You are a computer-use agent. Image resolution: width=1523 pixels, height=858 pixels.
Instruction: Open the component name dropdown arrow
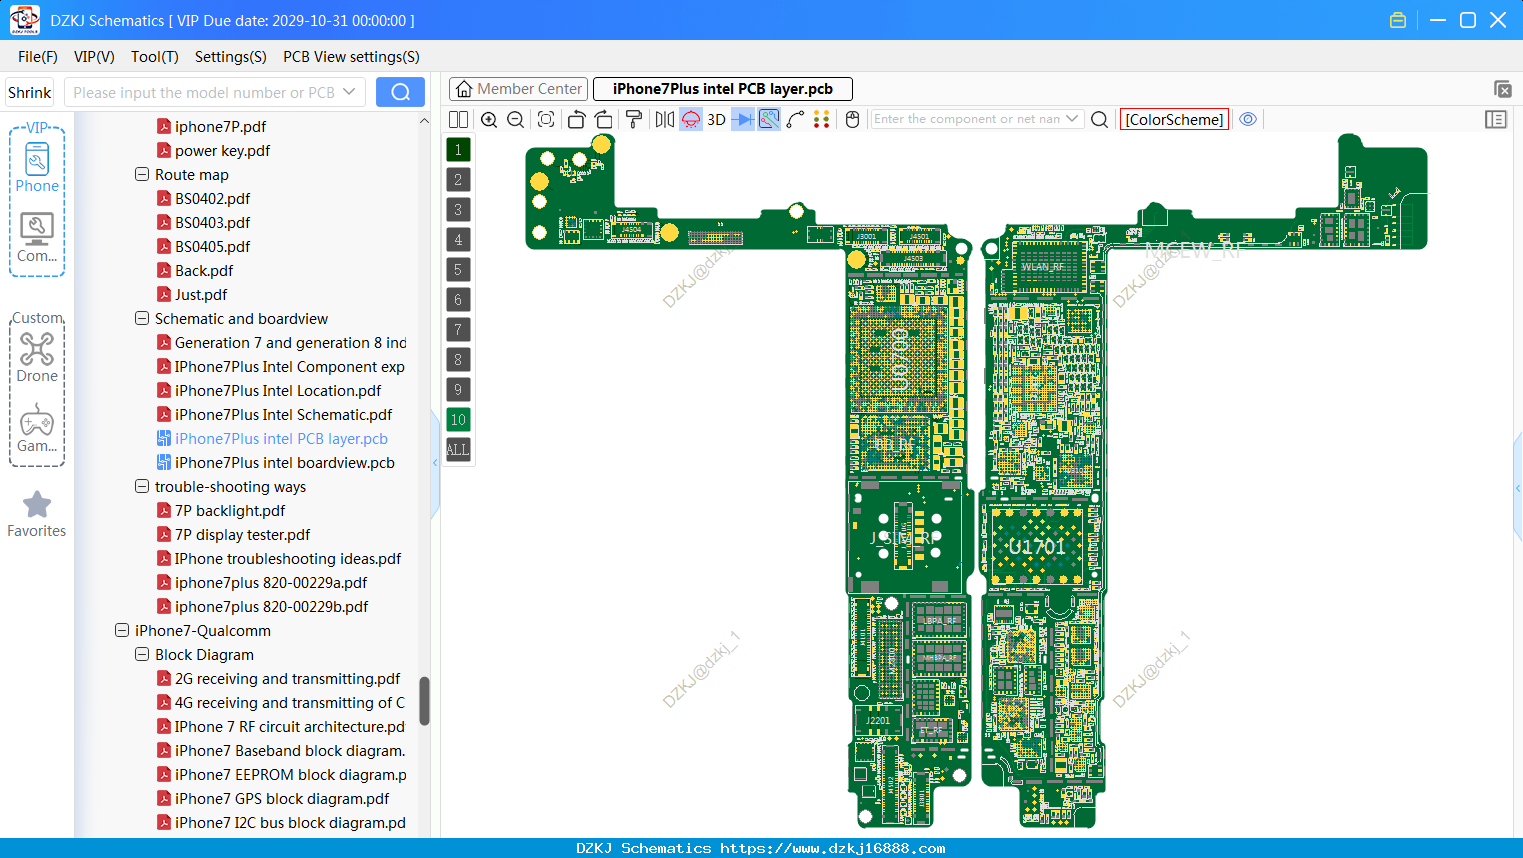pyautogui.click(x=1072, y=119)
